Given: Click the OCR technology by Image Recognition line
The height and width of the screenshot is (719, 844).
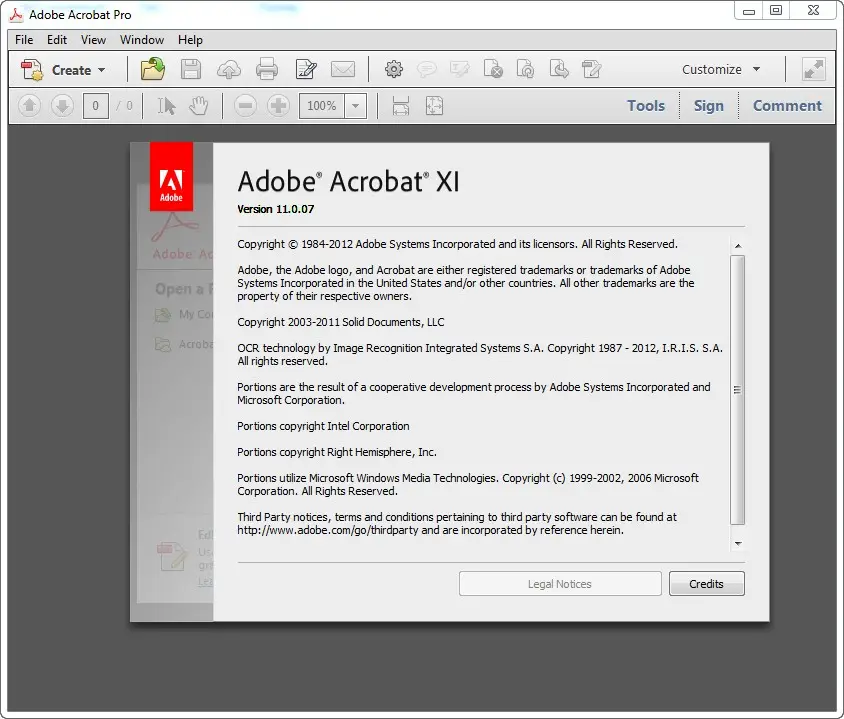Looking at the screenshot, I should (x=480, y=355).
